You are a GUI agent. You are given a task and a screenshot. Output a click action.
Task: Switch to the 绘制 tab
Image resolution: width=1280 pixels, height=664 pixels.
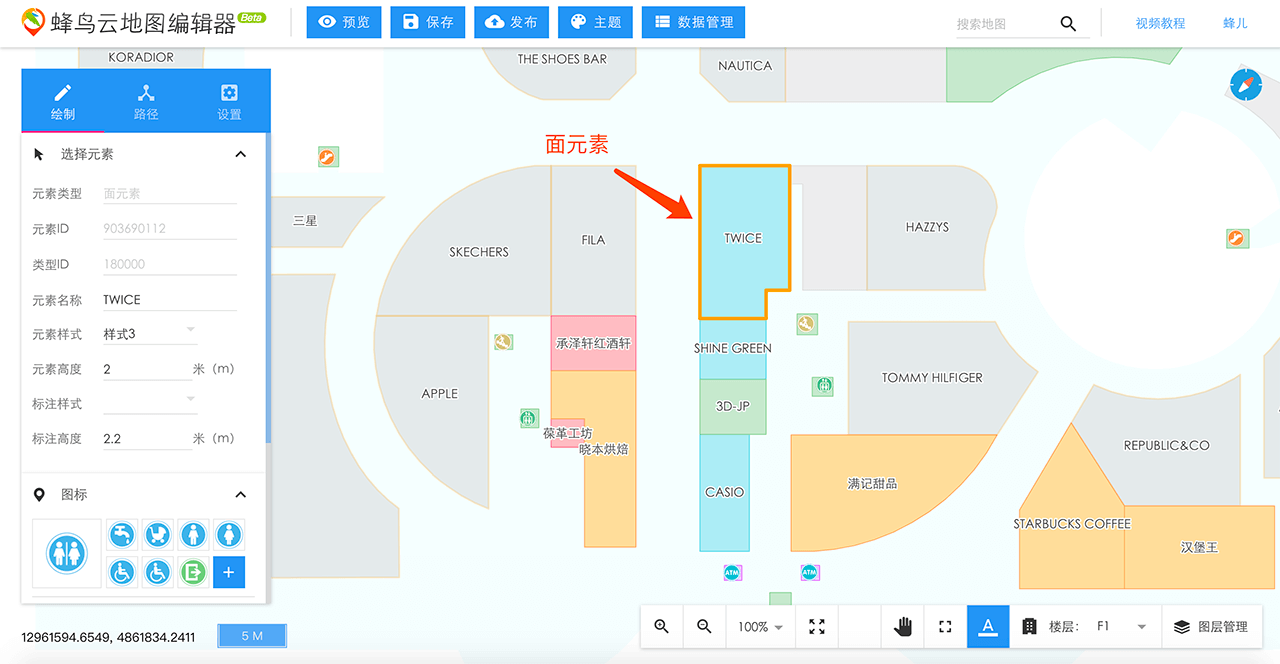click(x=63, y=101)
